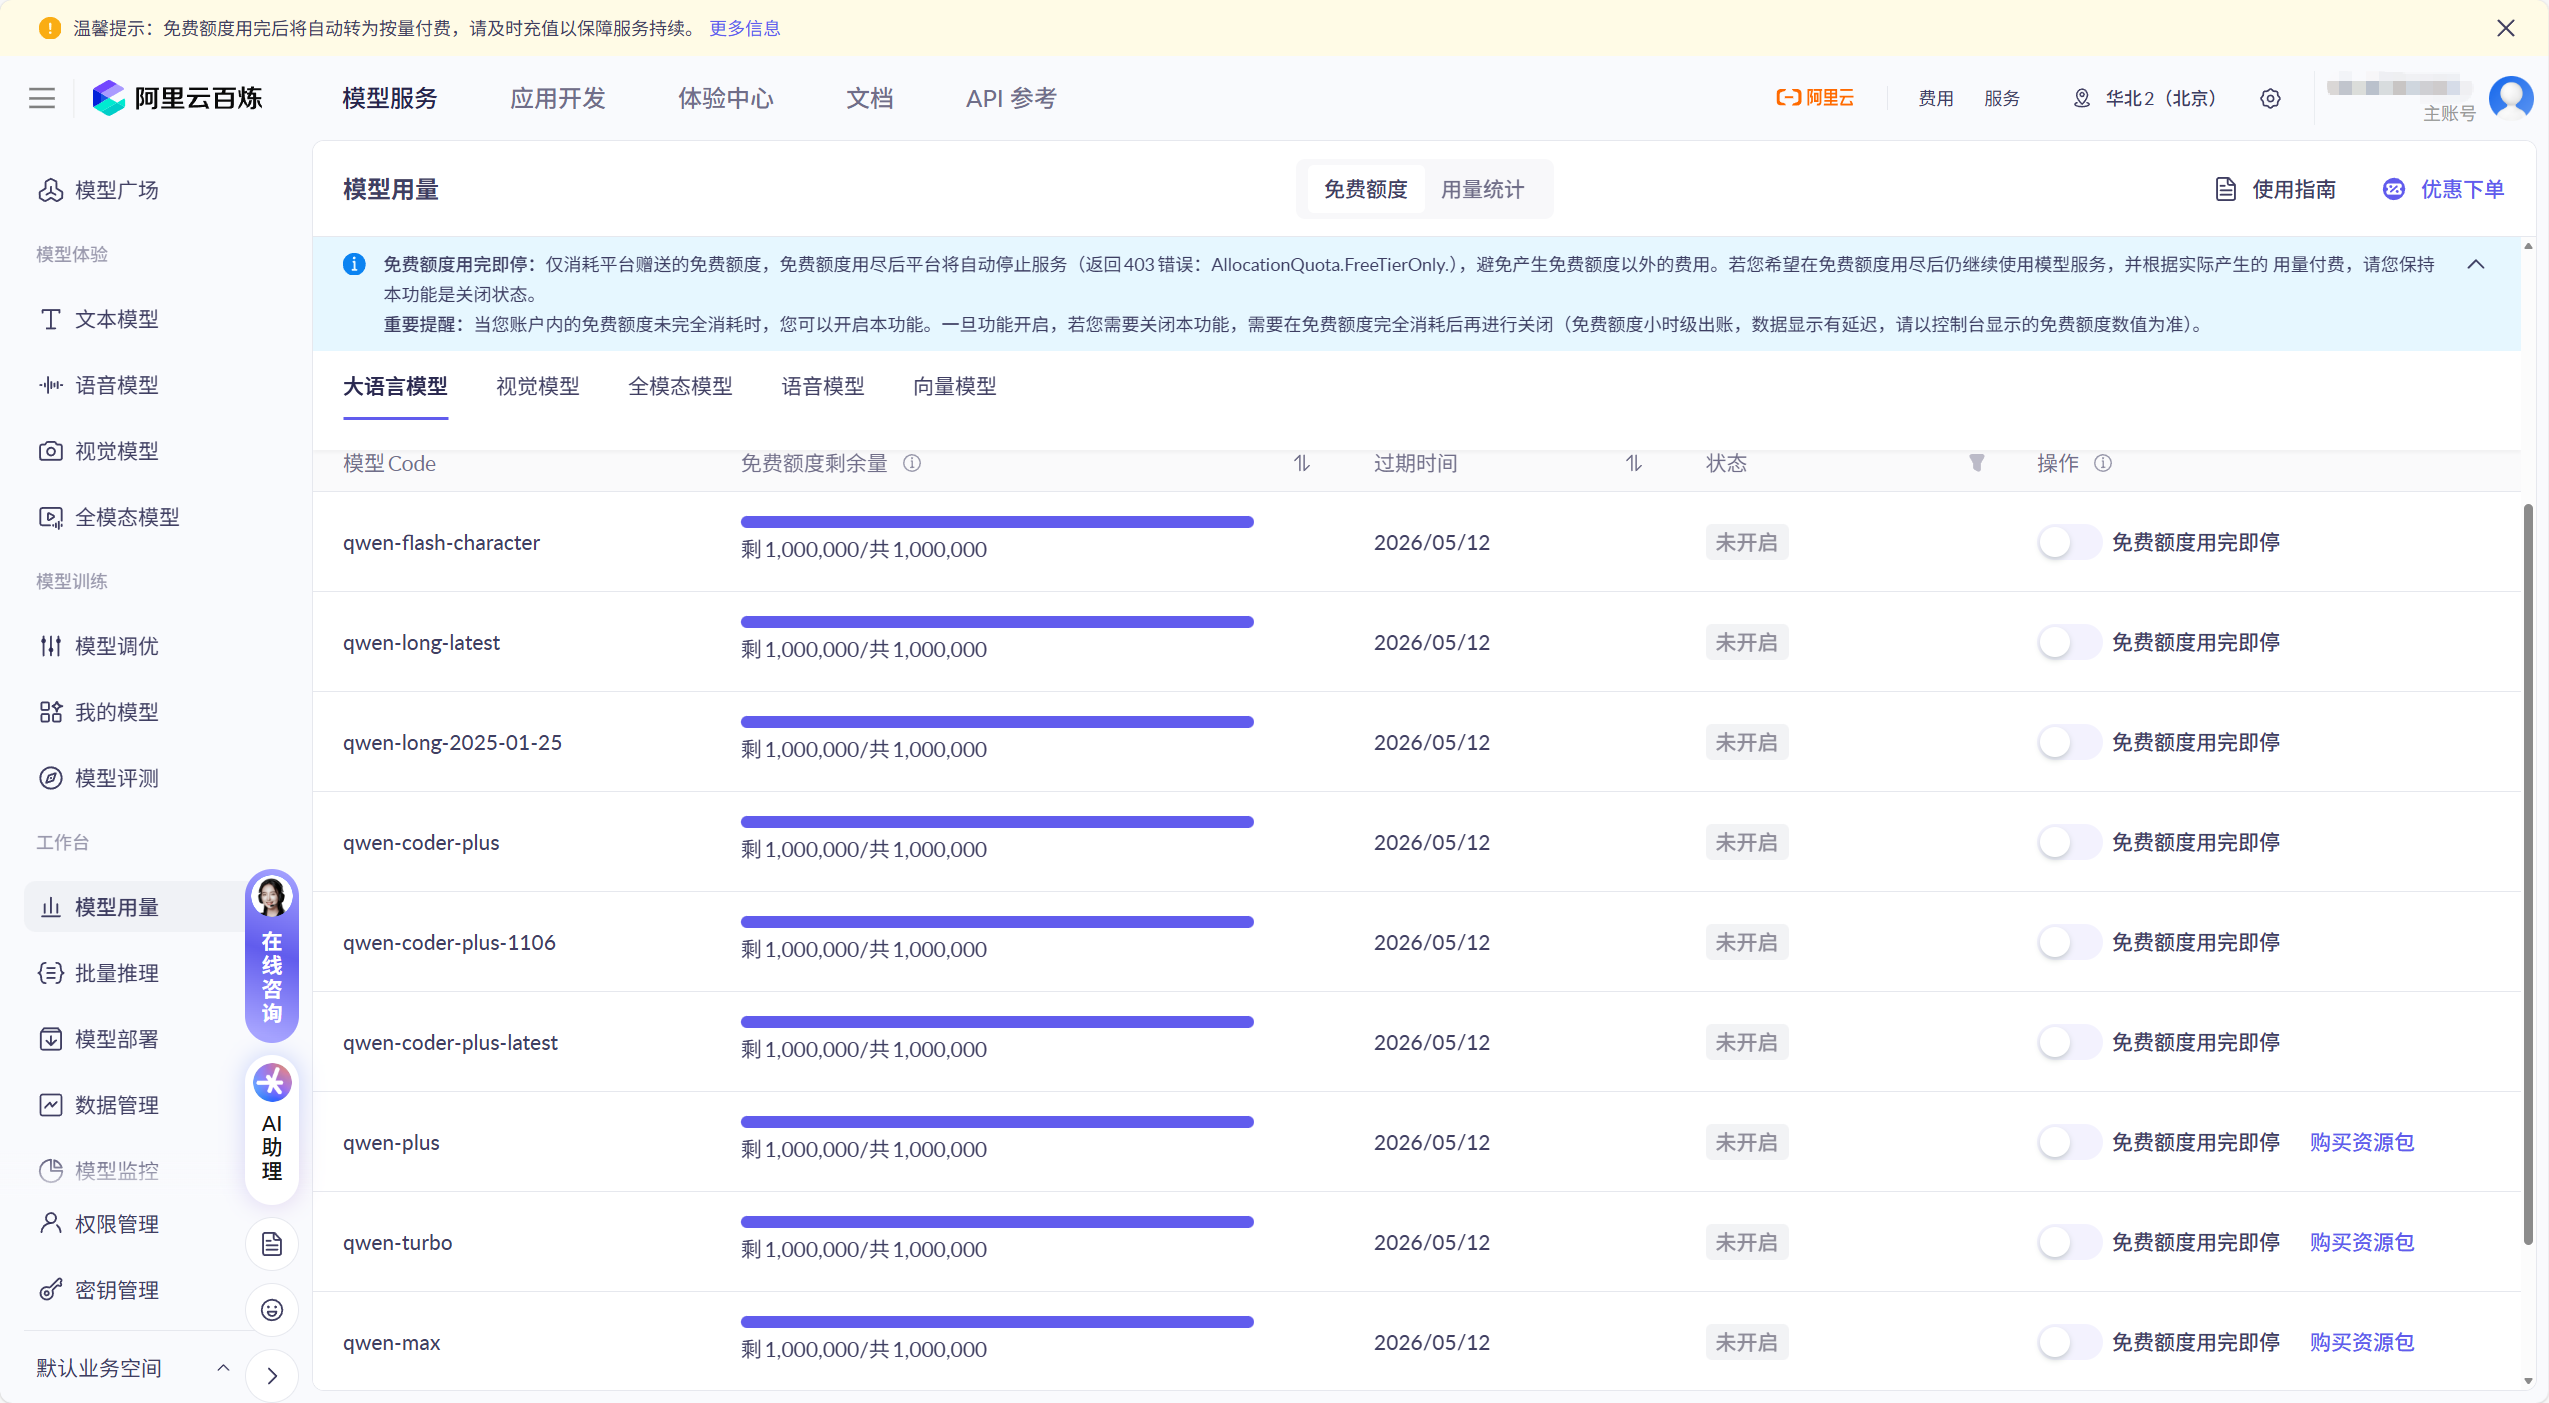Image resolution: width=2549 pixels, height=1403 pixels.
Task: Toggle 免费额度用完即停 for qwen-coder-plus-latest
Action: pyautogui.click(x=2068, y=1042)
